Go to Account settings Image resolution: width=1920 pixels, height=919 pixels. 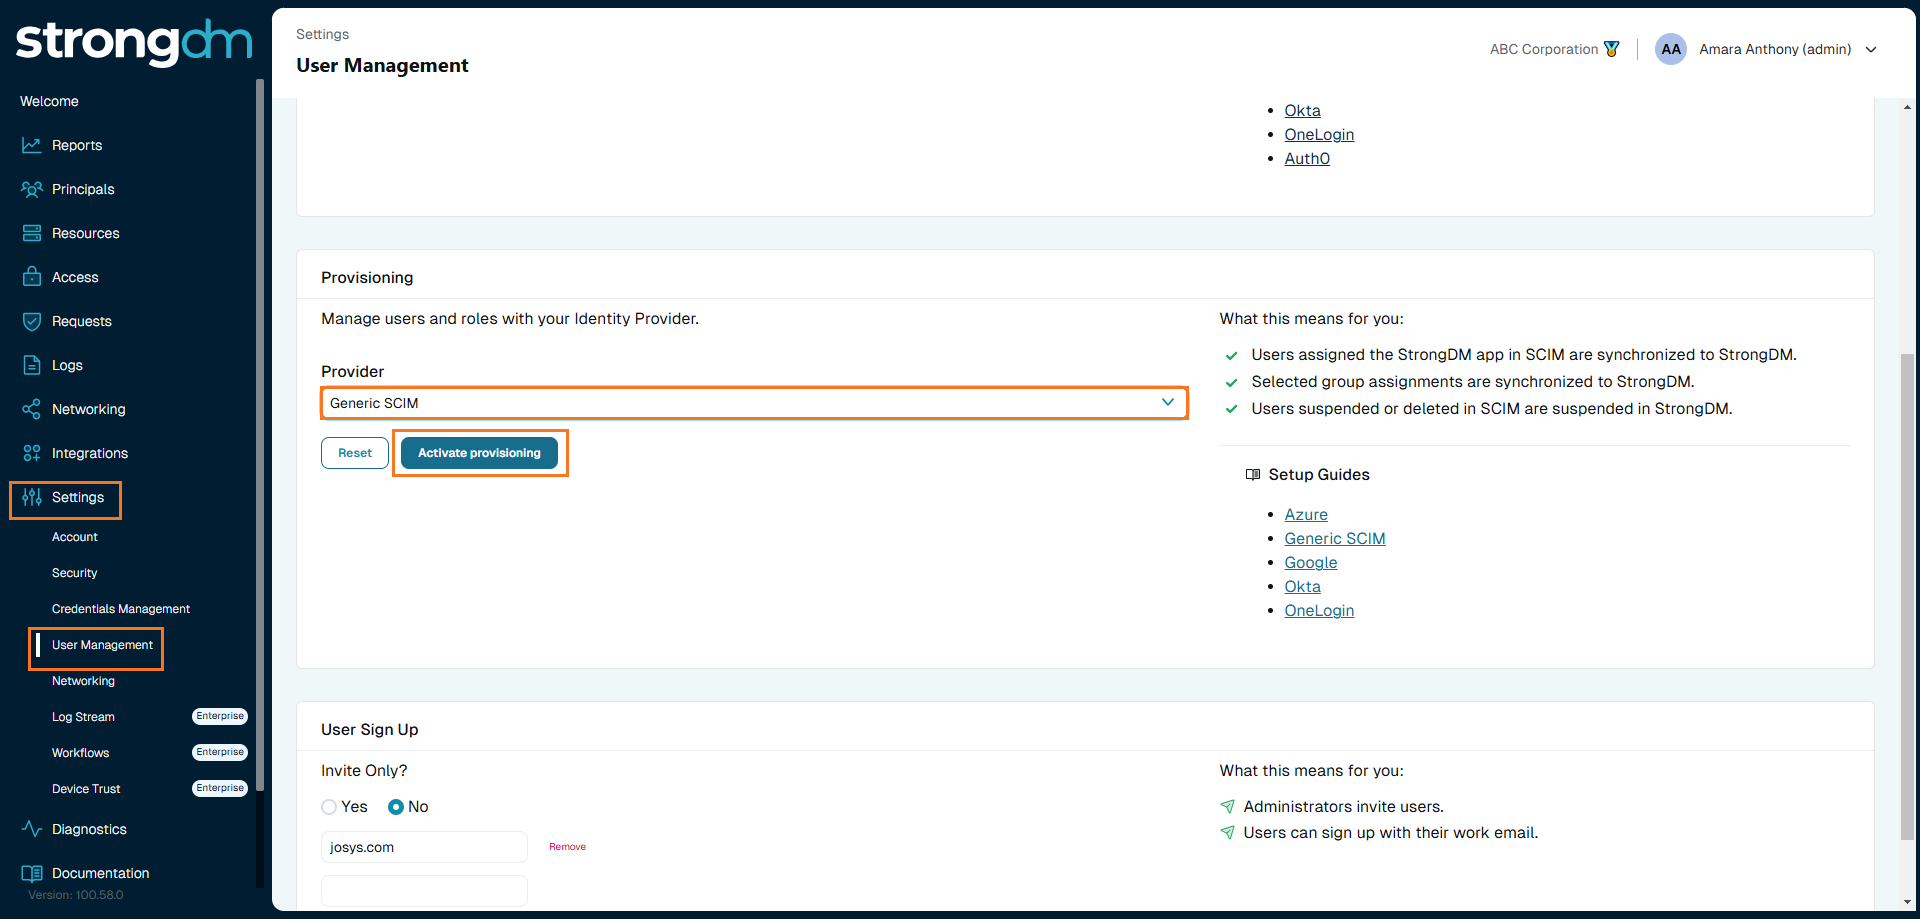pyautogui.click(x=75, y=537)
